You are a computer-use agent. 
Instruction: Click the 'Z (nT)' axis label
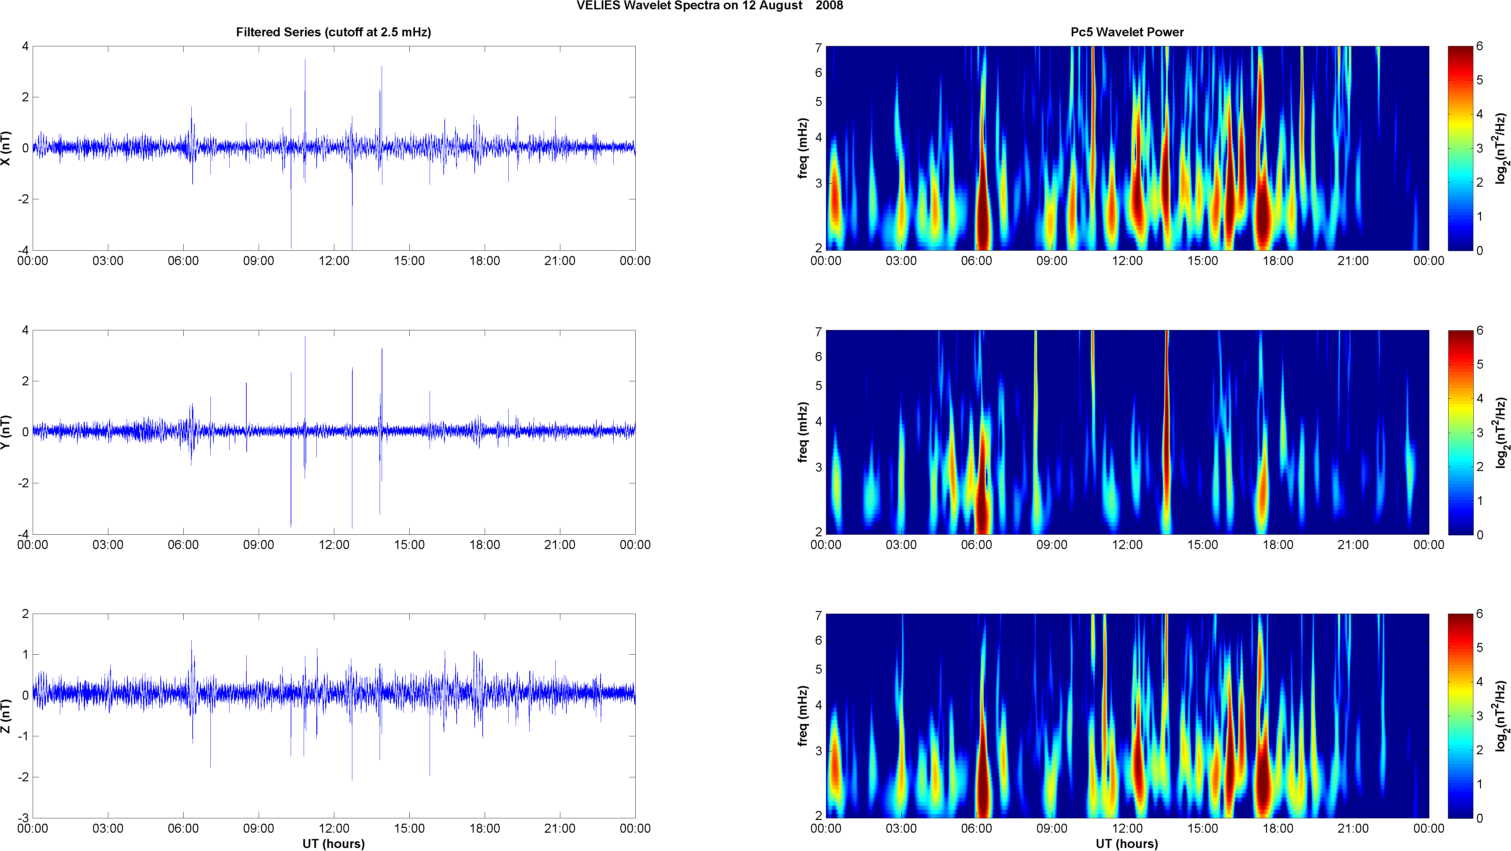(7, 716)
